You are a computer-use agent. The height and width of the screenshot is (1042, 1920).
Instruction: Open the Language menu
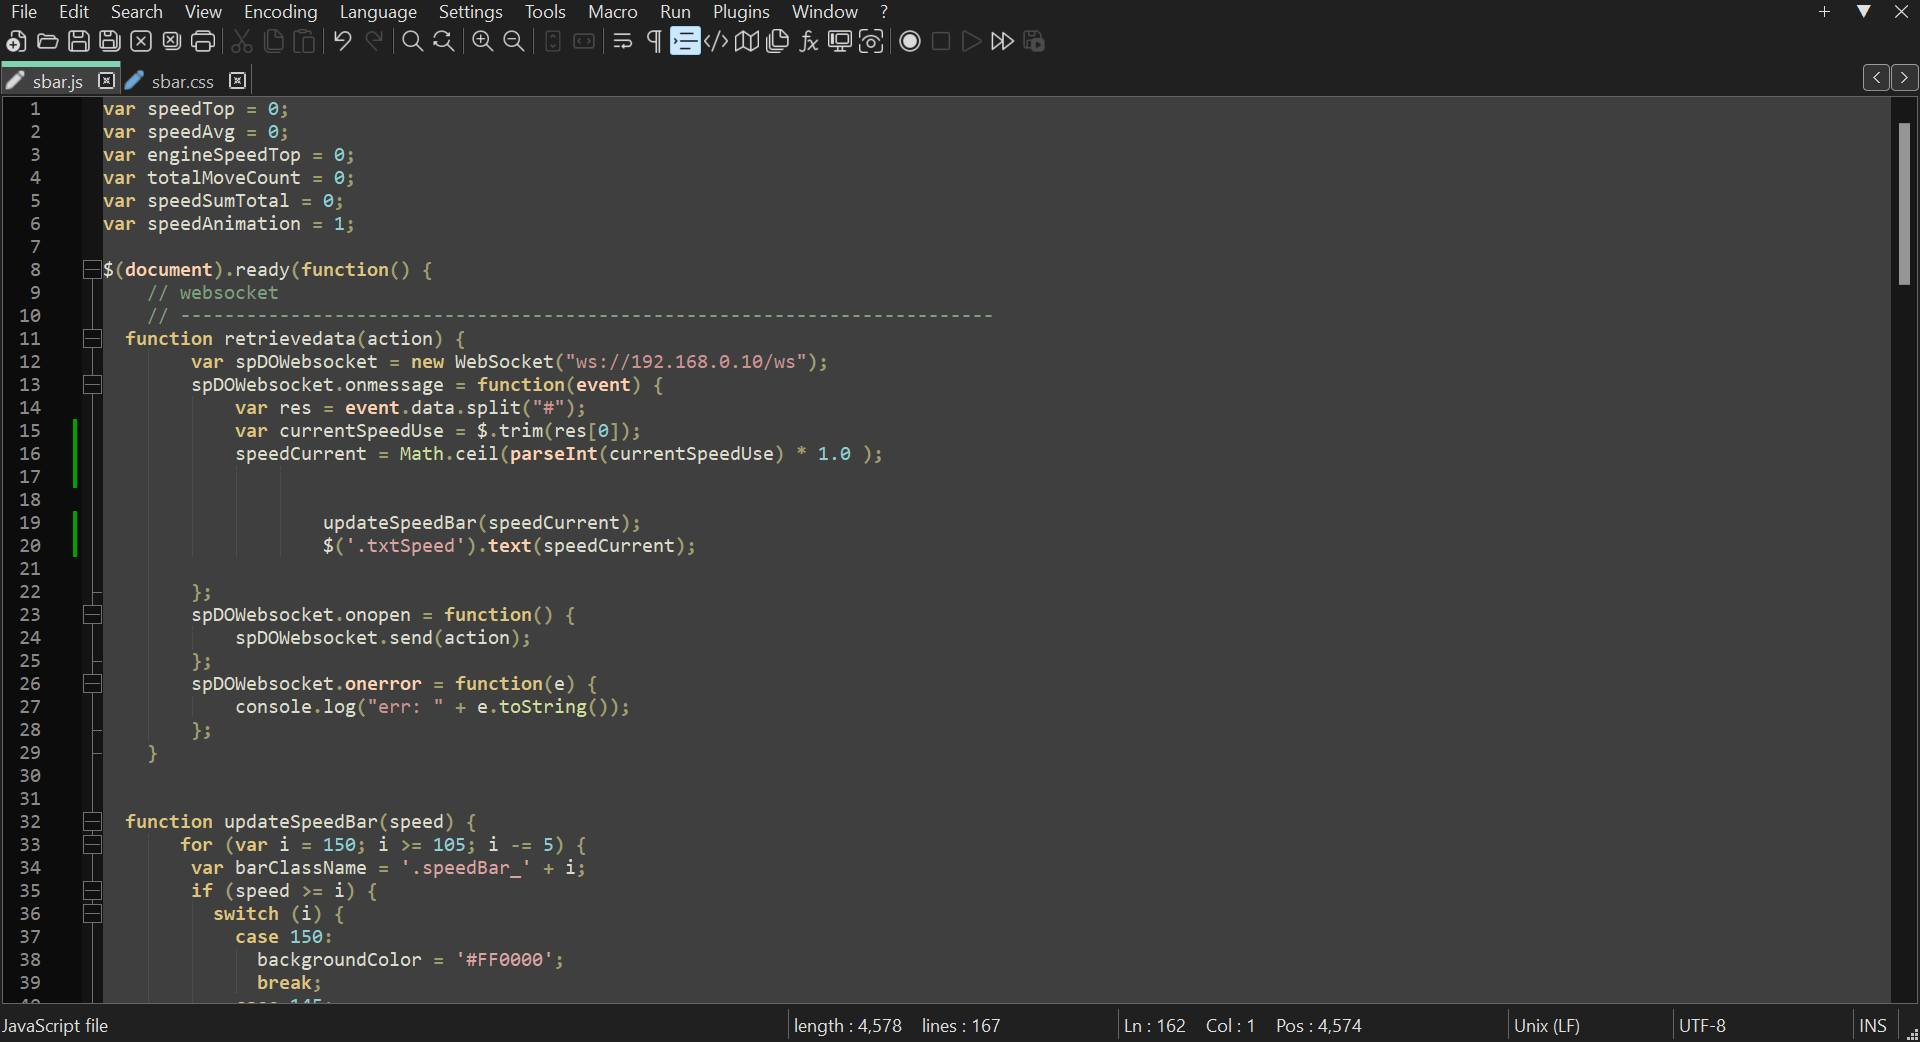(x=378, y=12)
